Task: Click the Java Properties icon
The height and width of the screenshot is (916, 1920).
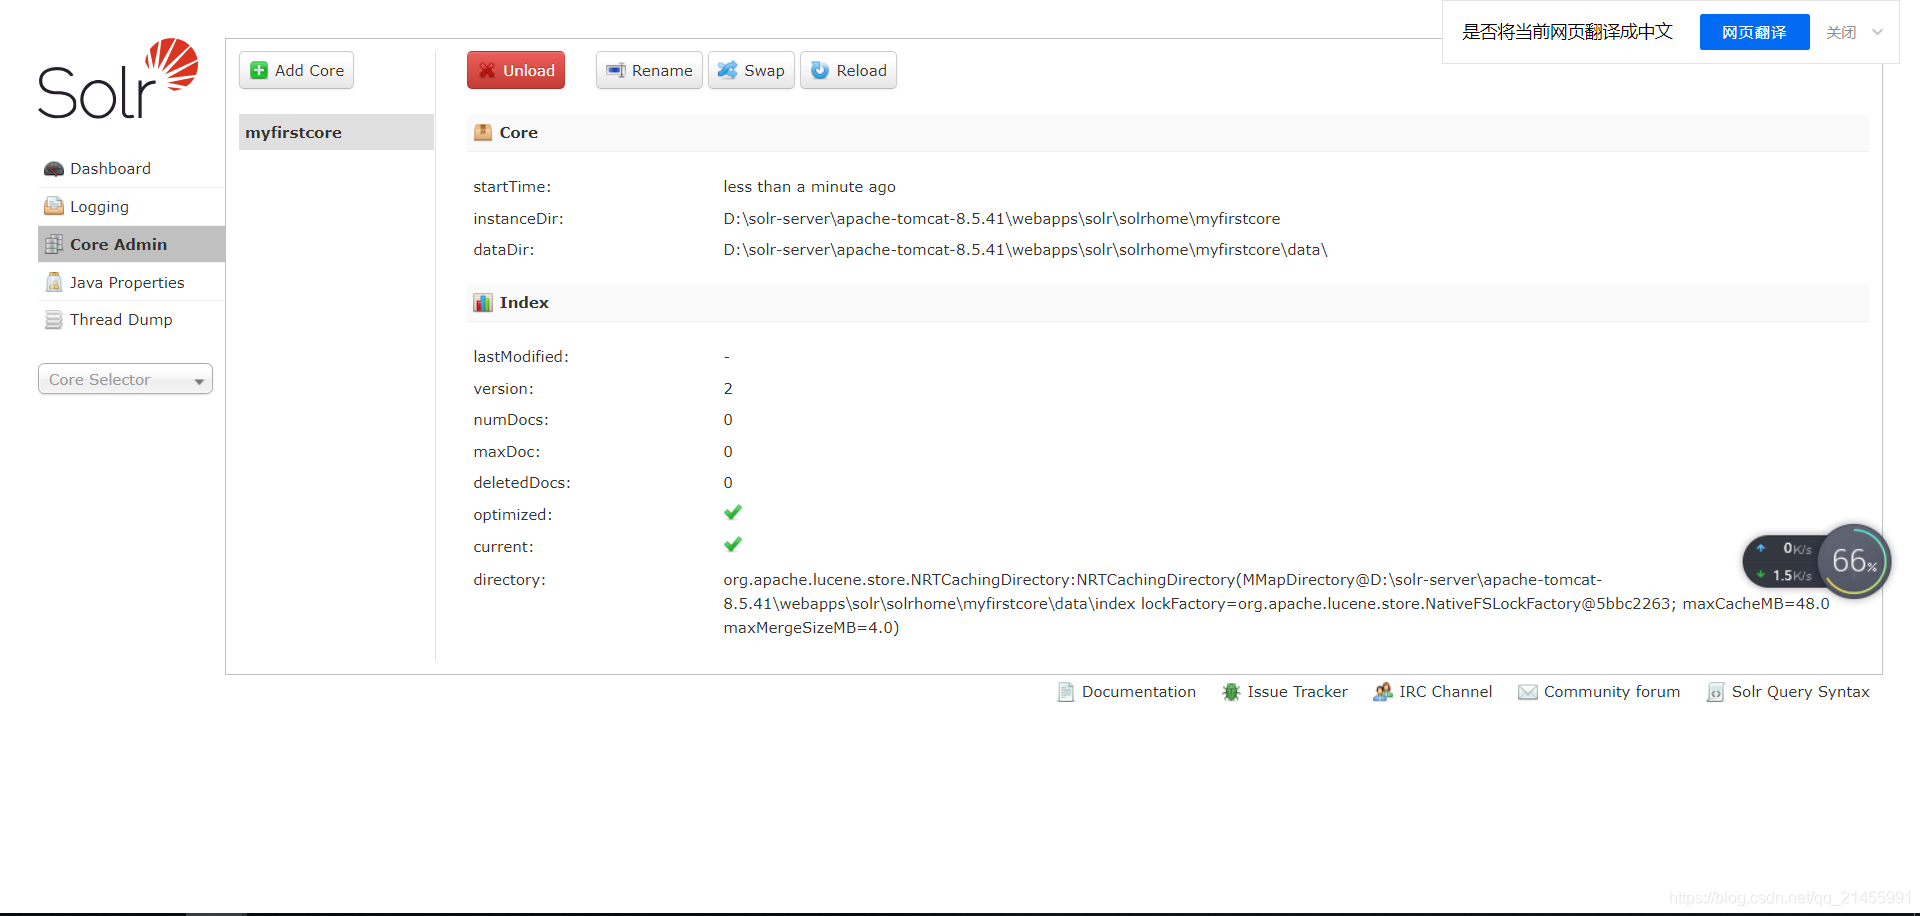Action: point(54,282)
